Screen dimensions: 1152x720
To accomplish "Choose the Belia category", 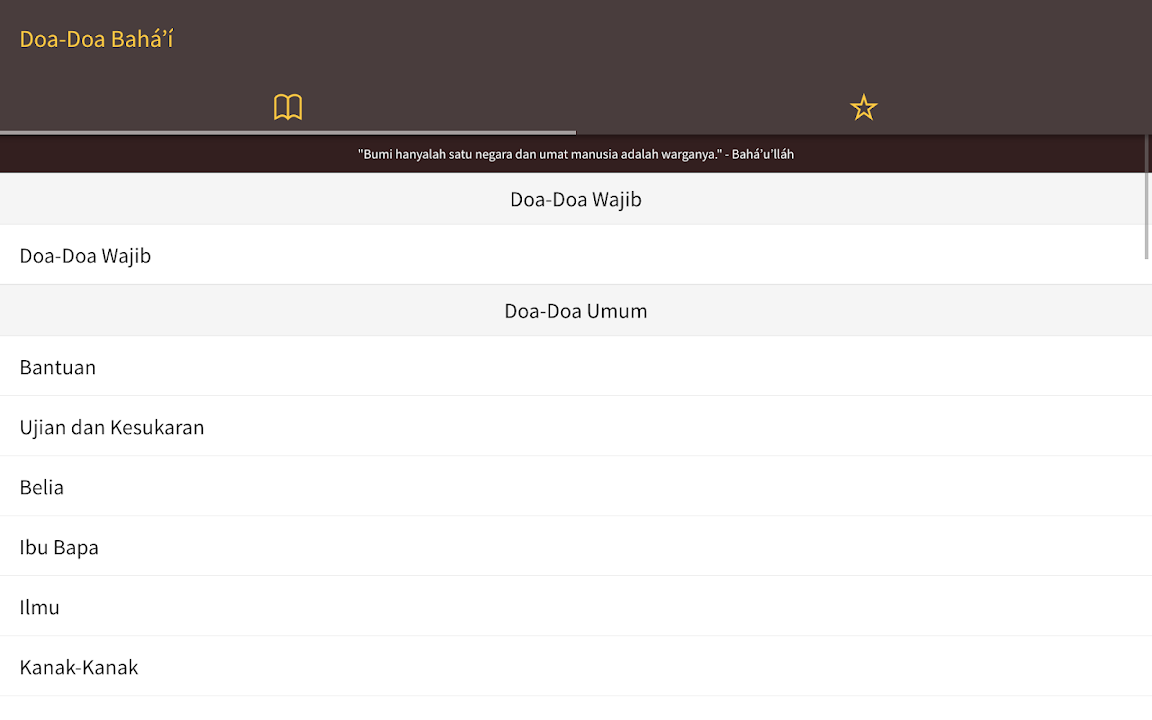I will [42, 487].
